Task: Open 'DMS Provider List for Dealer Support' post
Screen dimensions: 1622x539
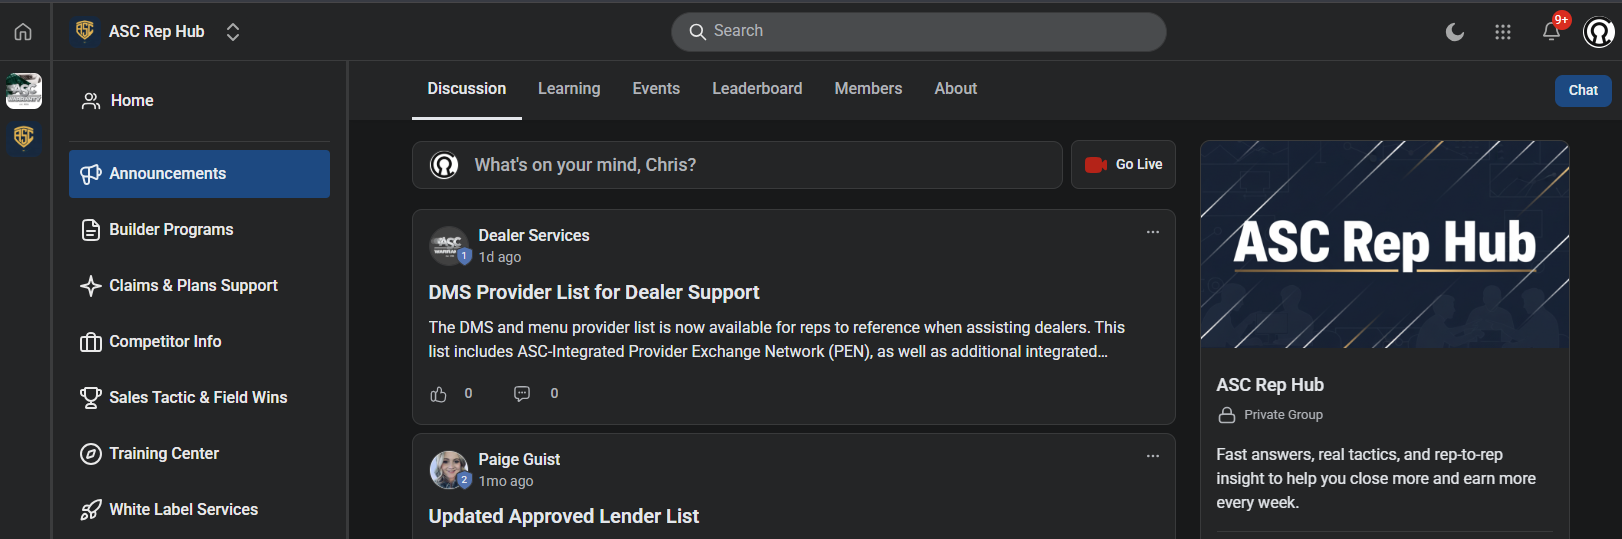Action: [594, 293]
